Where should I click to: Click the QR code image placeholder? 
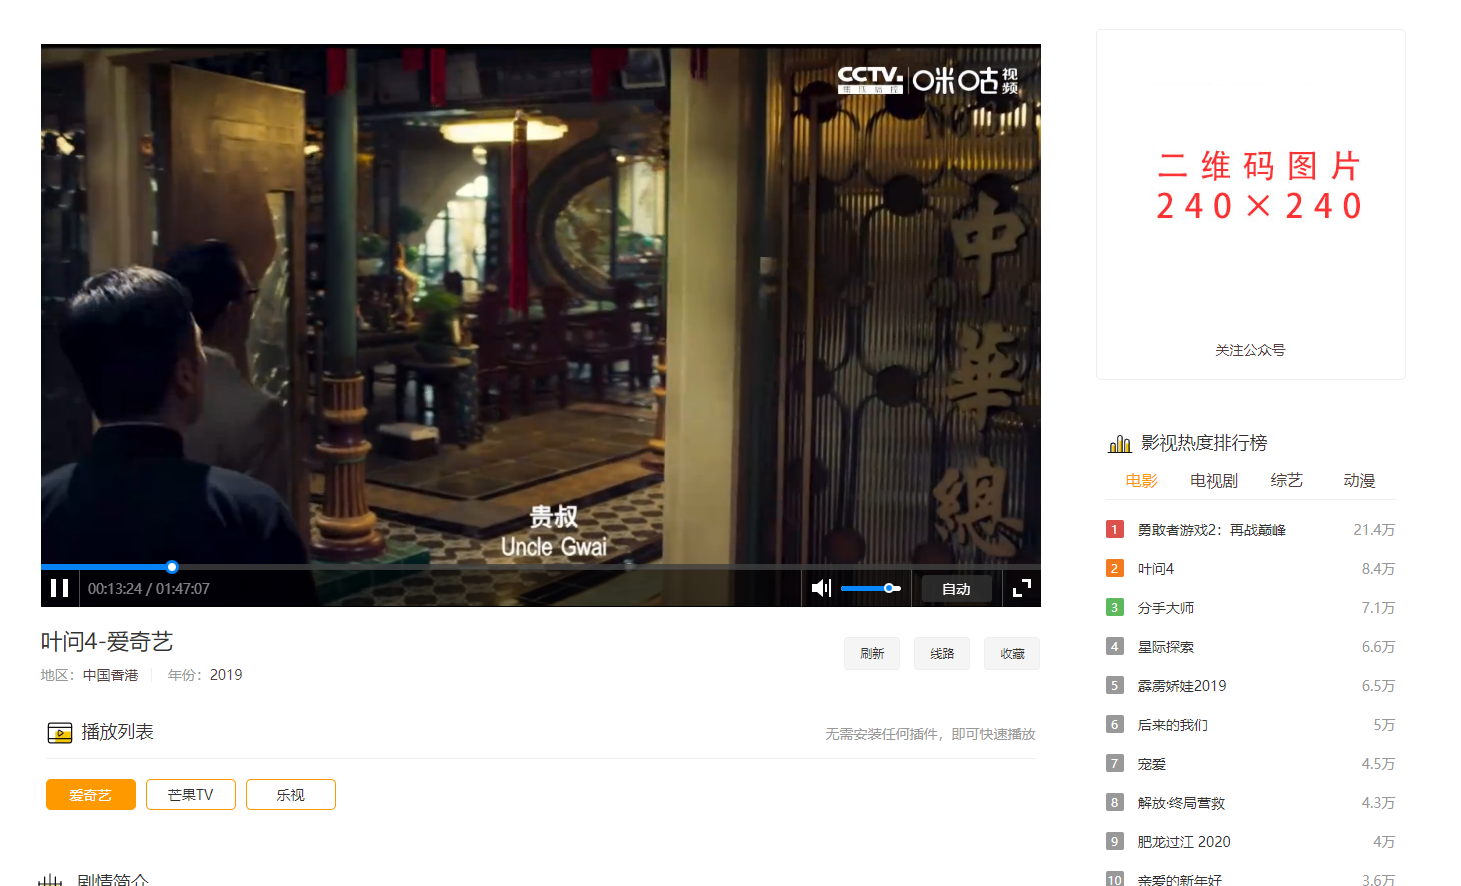pos(1259,186)
